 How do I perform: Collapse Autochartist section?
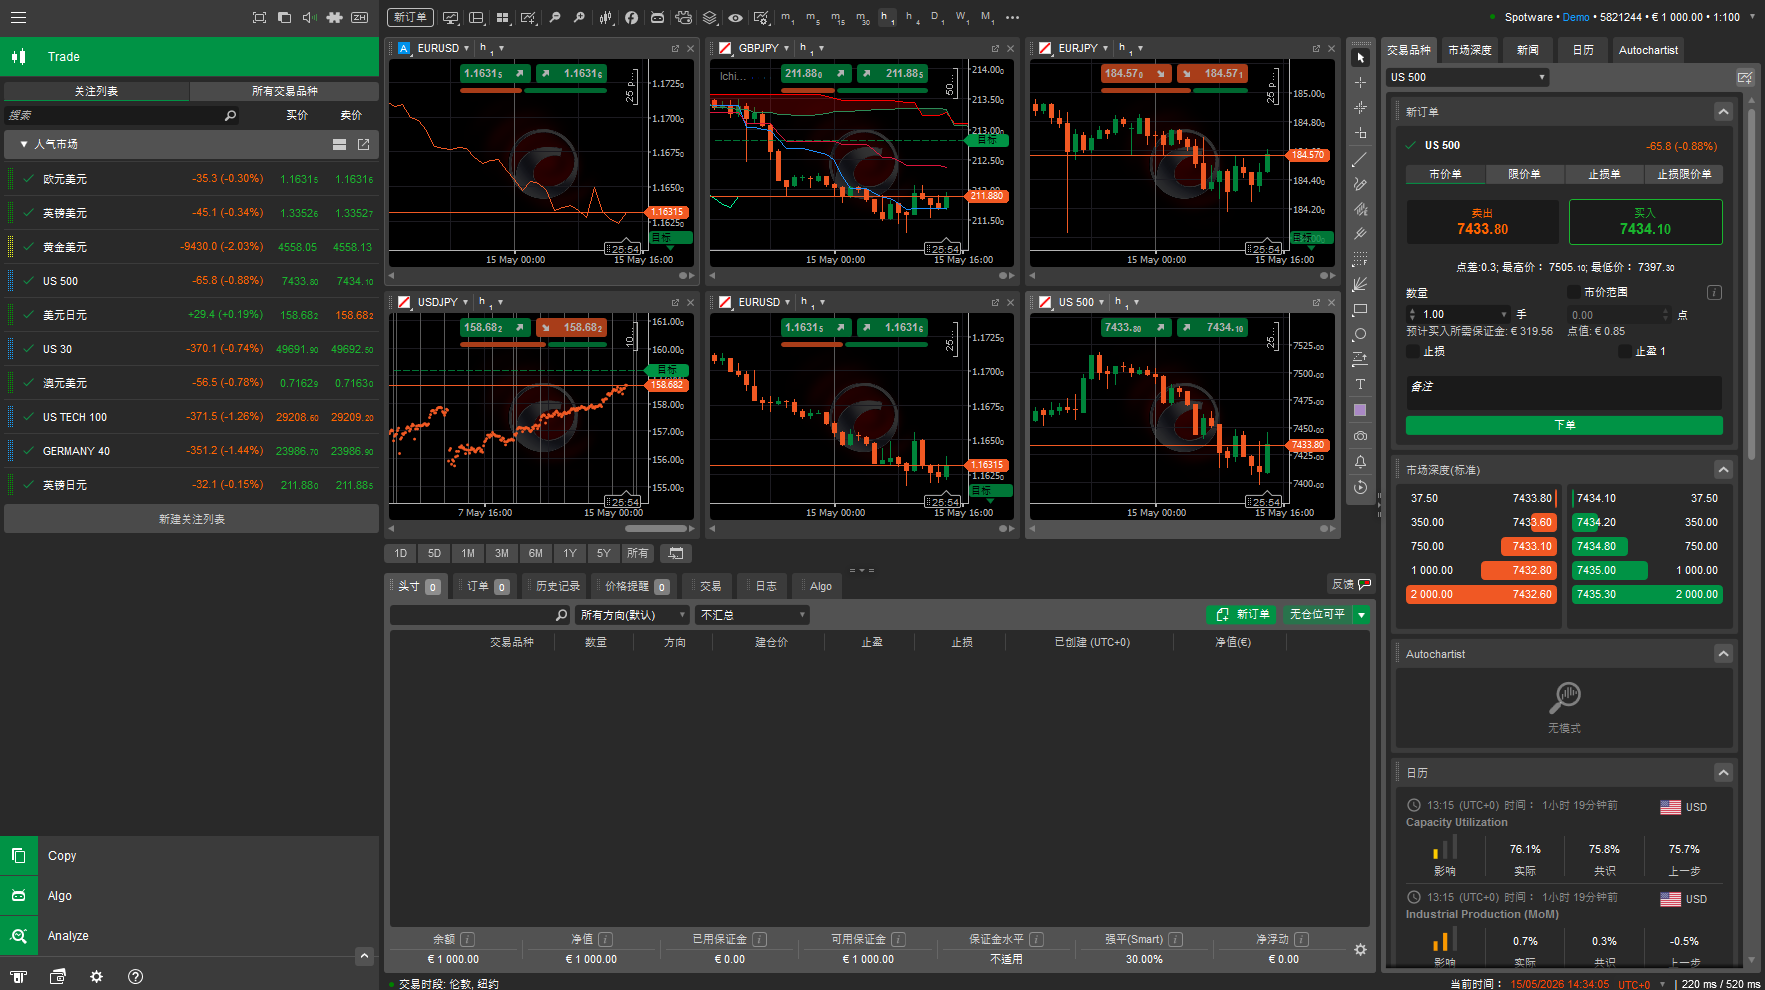point(1722,654)
